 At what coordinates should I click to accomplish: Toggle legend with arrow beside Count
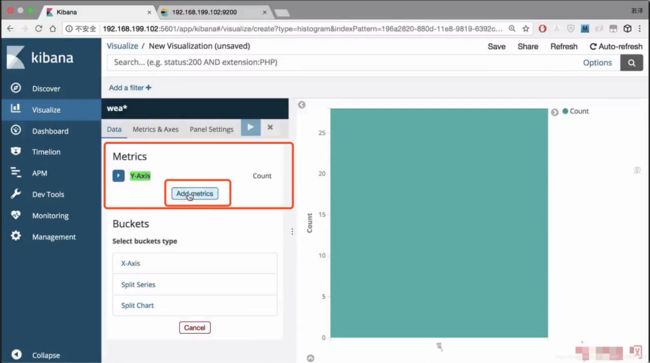tap(555, 112)
